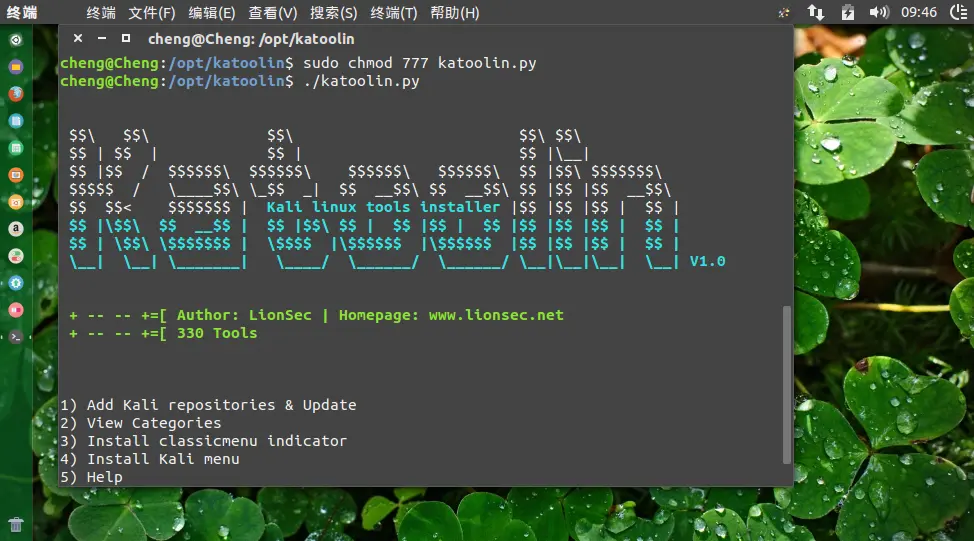This screenshot has height=541, width=974.
Task: Click the '5) Help' line
Action: point(91,477)
